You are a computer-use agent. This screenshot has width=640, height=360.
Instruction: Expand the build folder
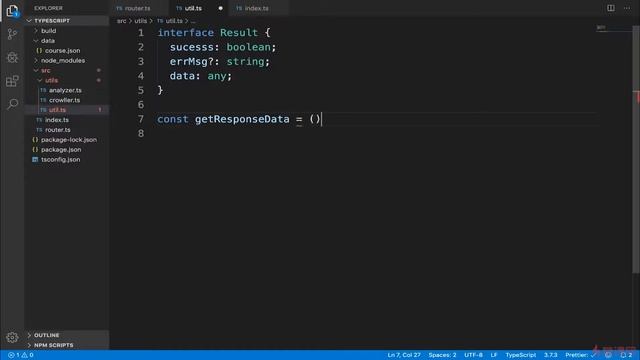click(67, 31)
